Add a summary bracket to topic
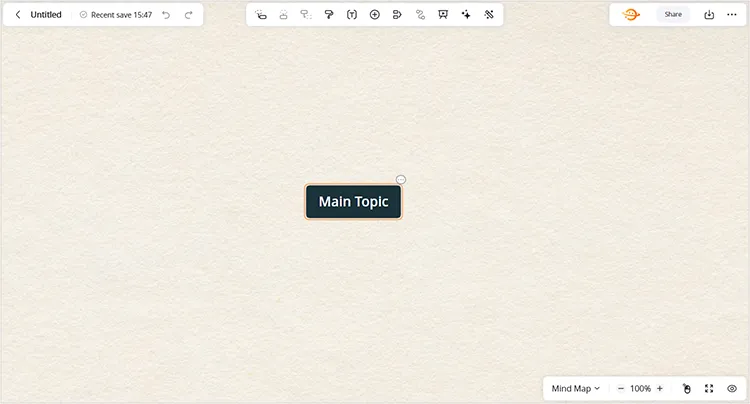 (x=397, y=15)
